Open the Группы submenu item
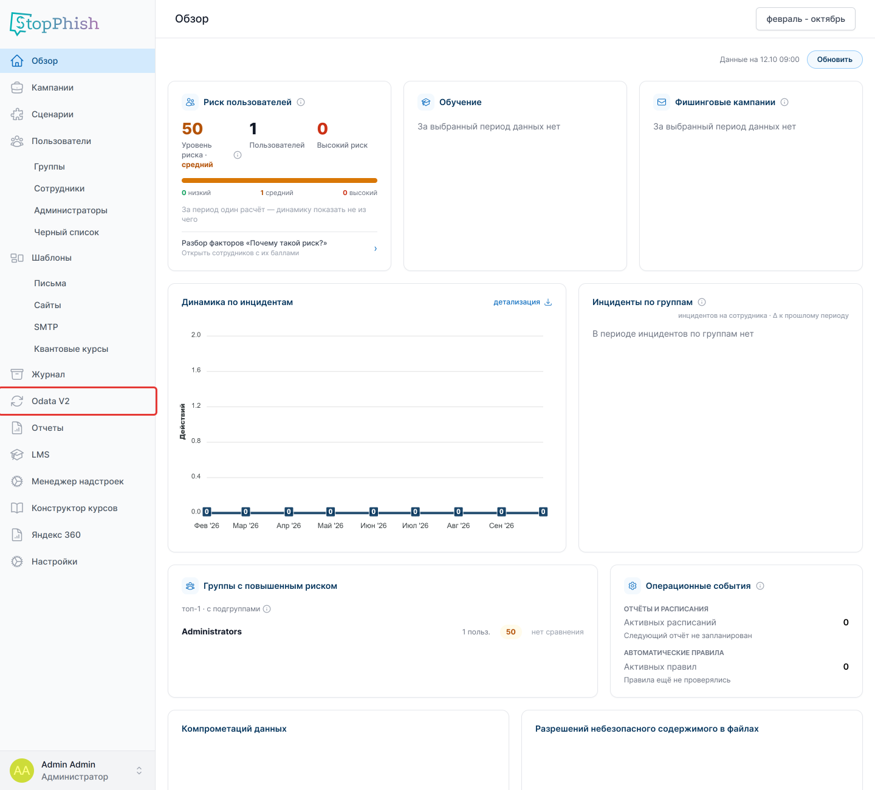Image resolution: width=875 pixels, height=790 pixels. 49,167
